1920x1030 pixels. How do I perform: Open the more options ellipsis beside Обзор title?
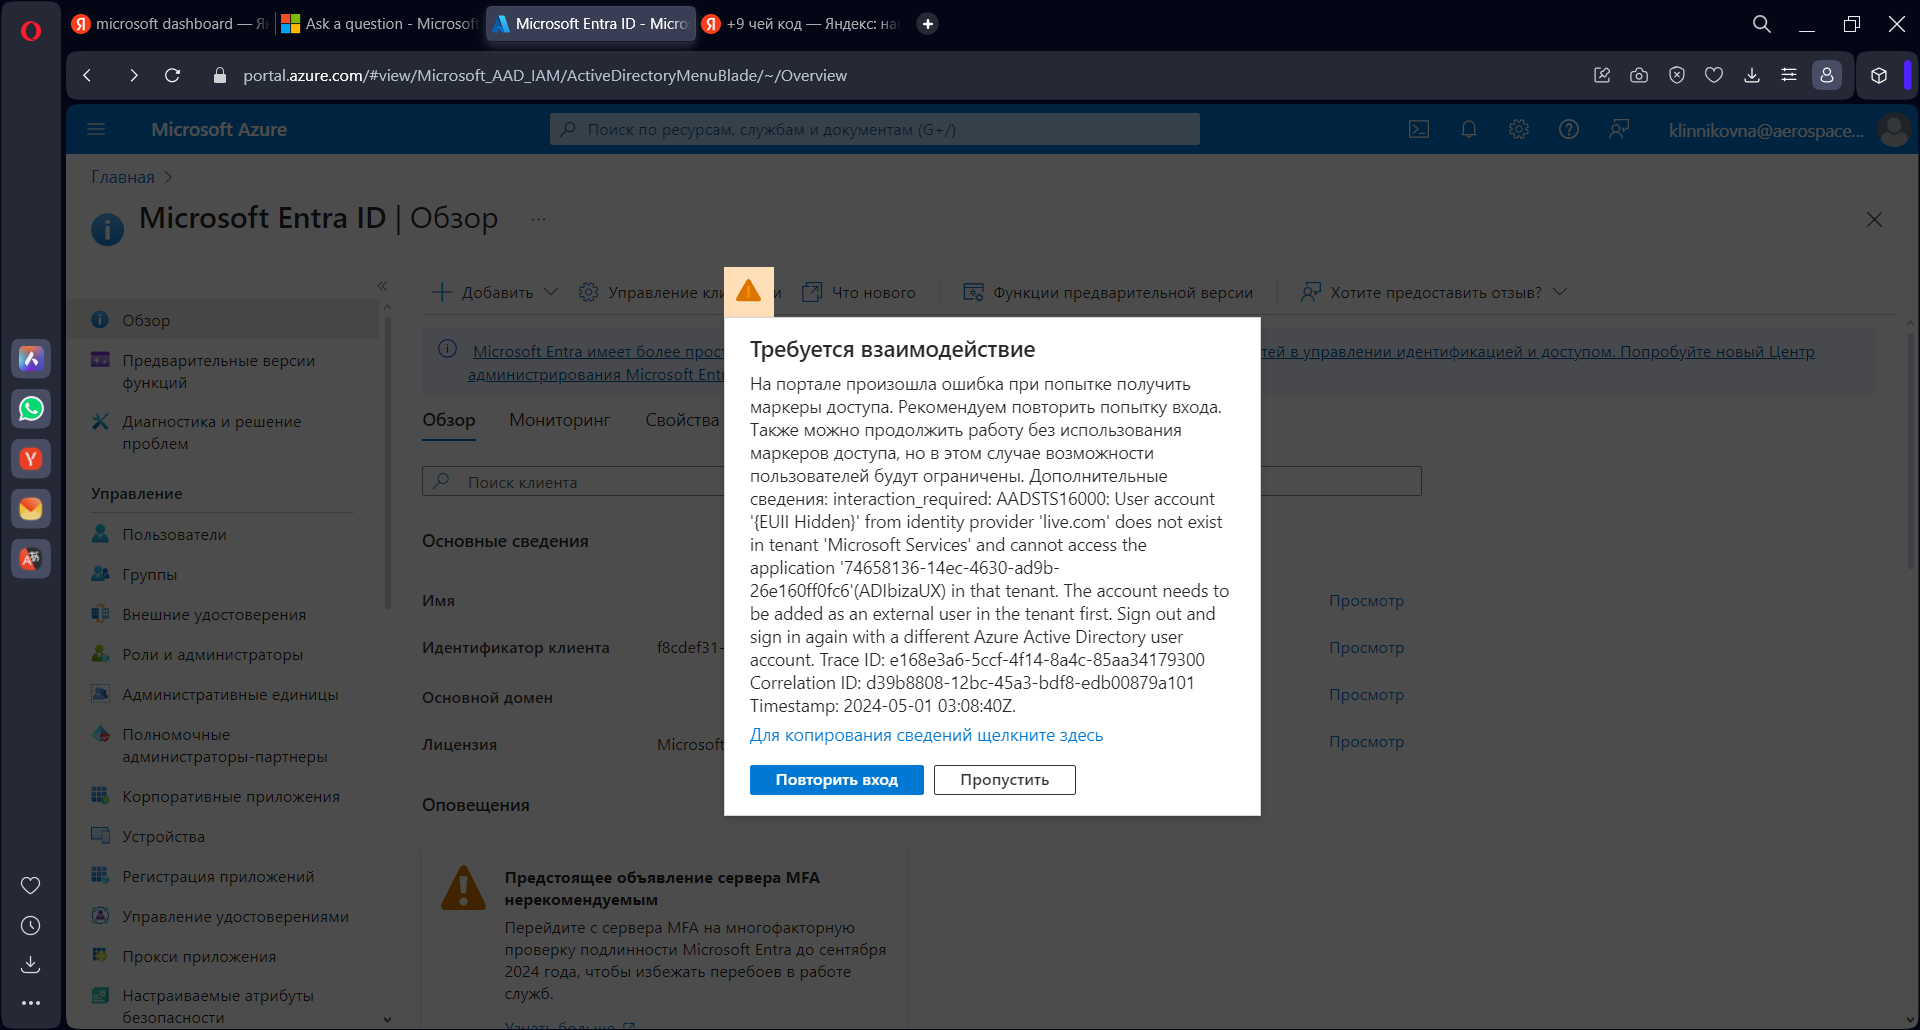pyautogui.click(x=538, y=218)
